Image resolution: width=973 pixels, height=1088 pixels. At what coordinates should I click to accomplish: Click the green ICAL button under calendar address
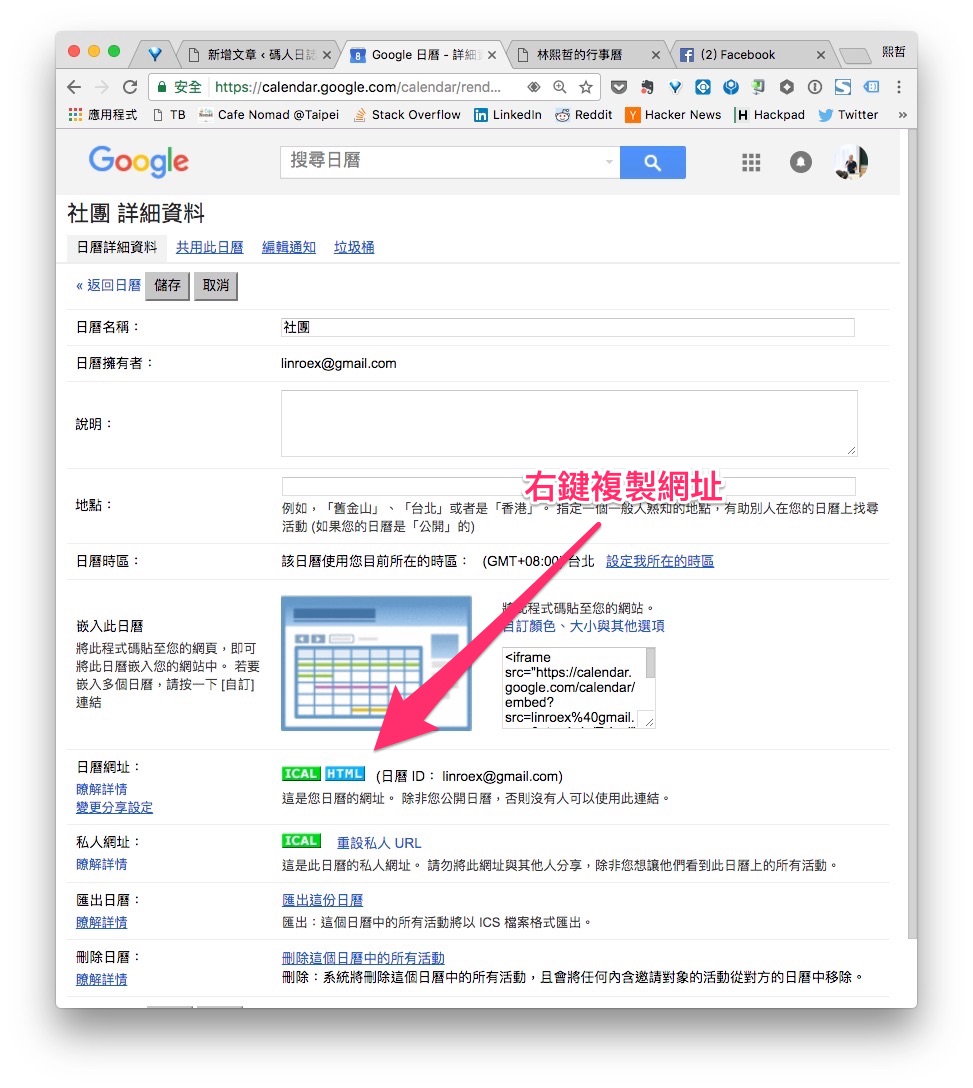click(301, 774)
